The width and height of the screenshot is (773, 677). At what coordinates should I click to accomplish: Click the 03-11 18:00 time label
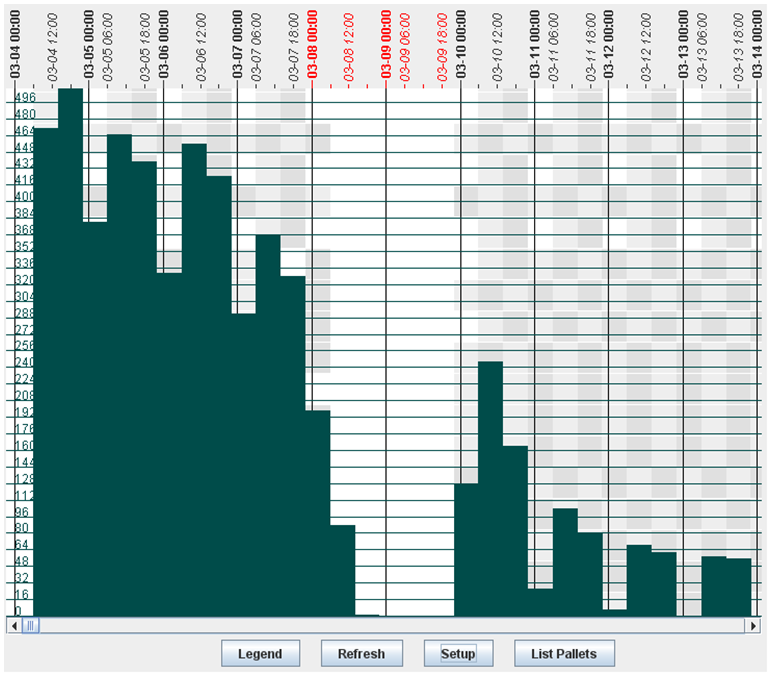coord(591,47)
